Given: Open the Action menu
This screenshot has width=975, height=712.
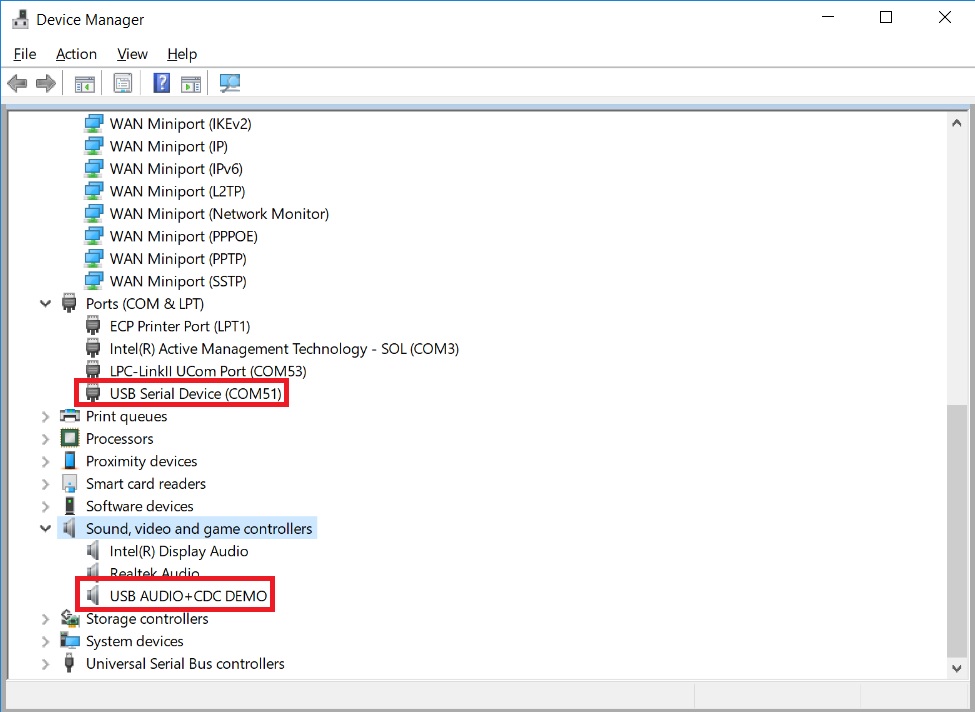Looking at the screenshot, I should point(76,54).
